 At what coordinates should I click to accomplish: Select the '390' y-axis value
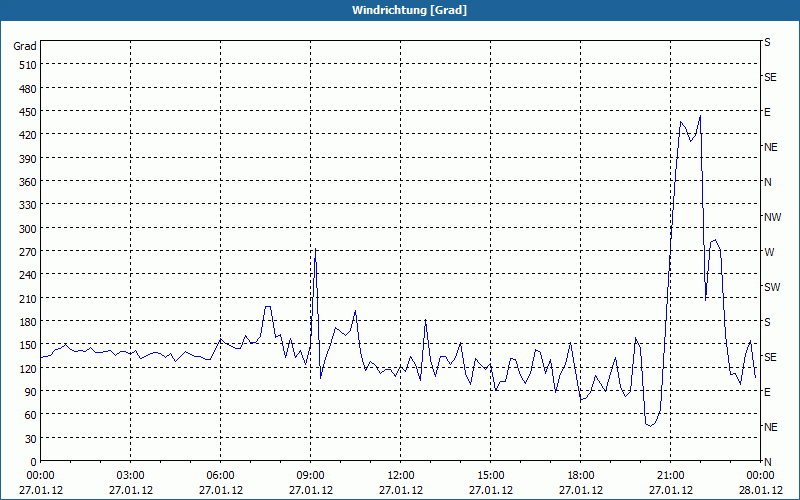(x=28, y=159)
